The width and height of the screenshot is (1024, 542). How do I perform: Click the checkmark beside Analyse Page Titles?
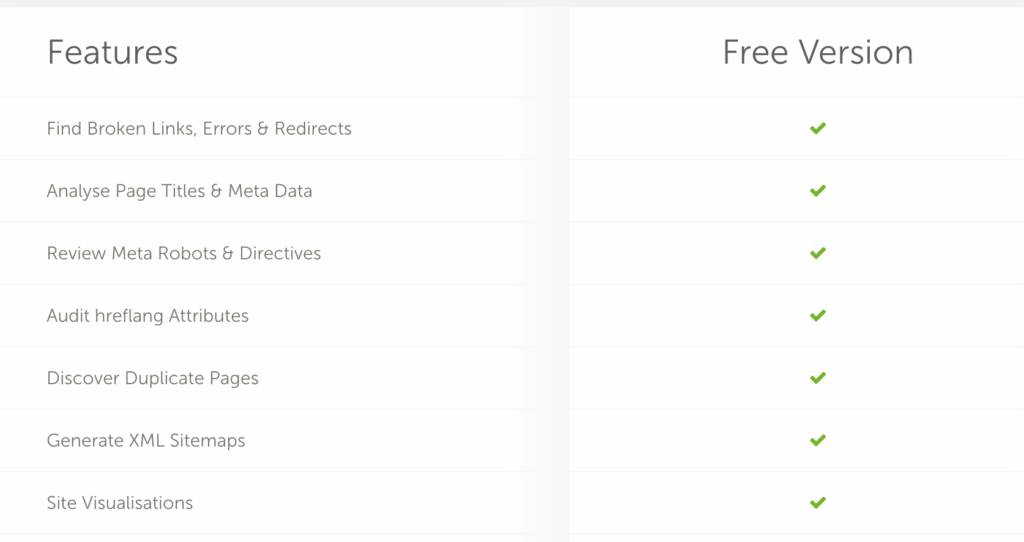click(818, 191)
